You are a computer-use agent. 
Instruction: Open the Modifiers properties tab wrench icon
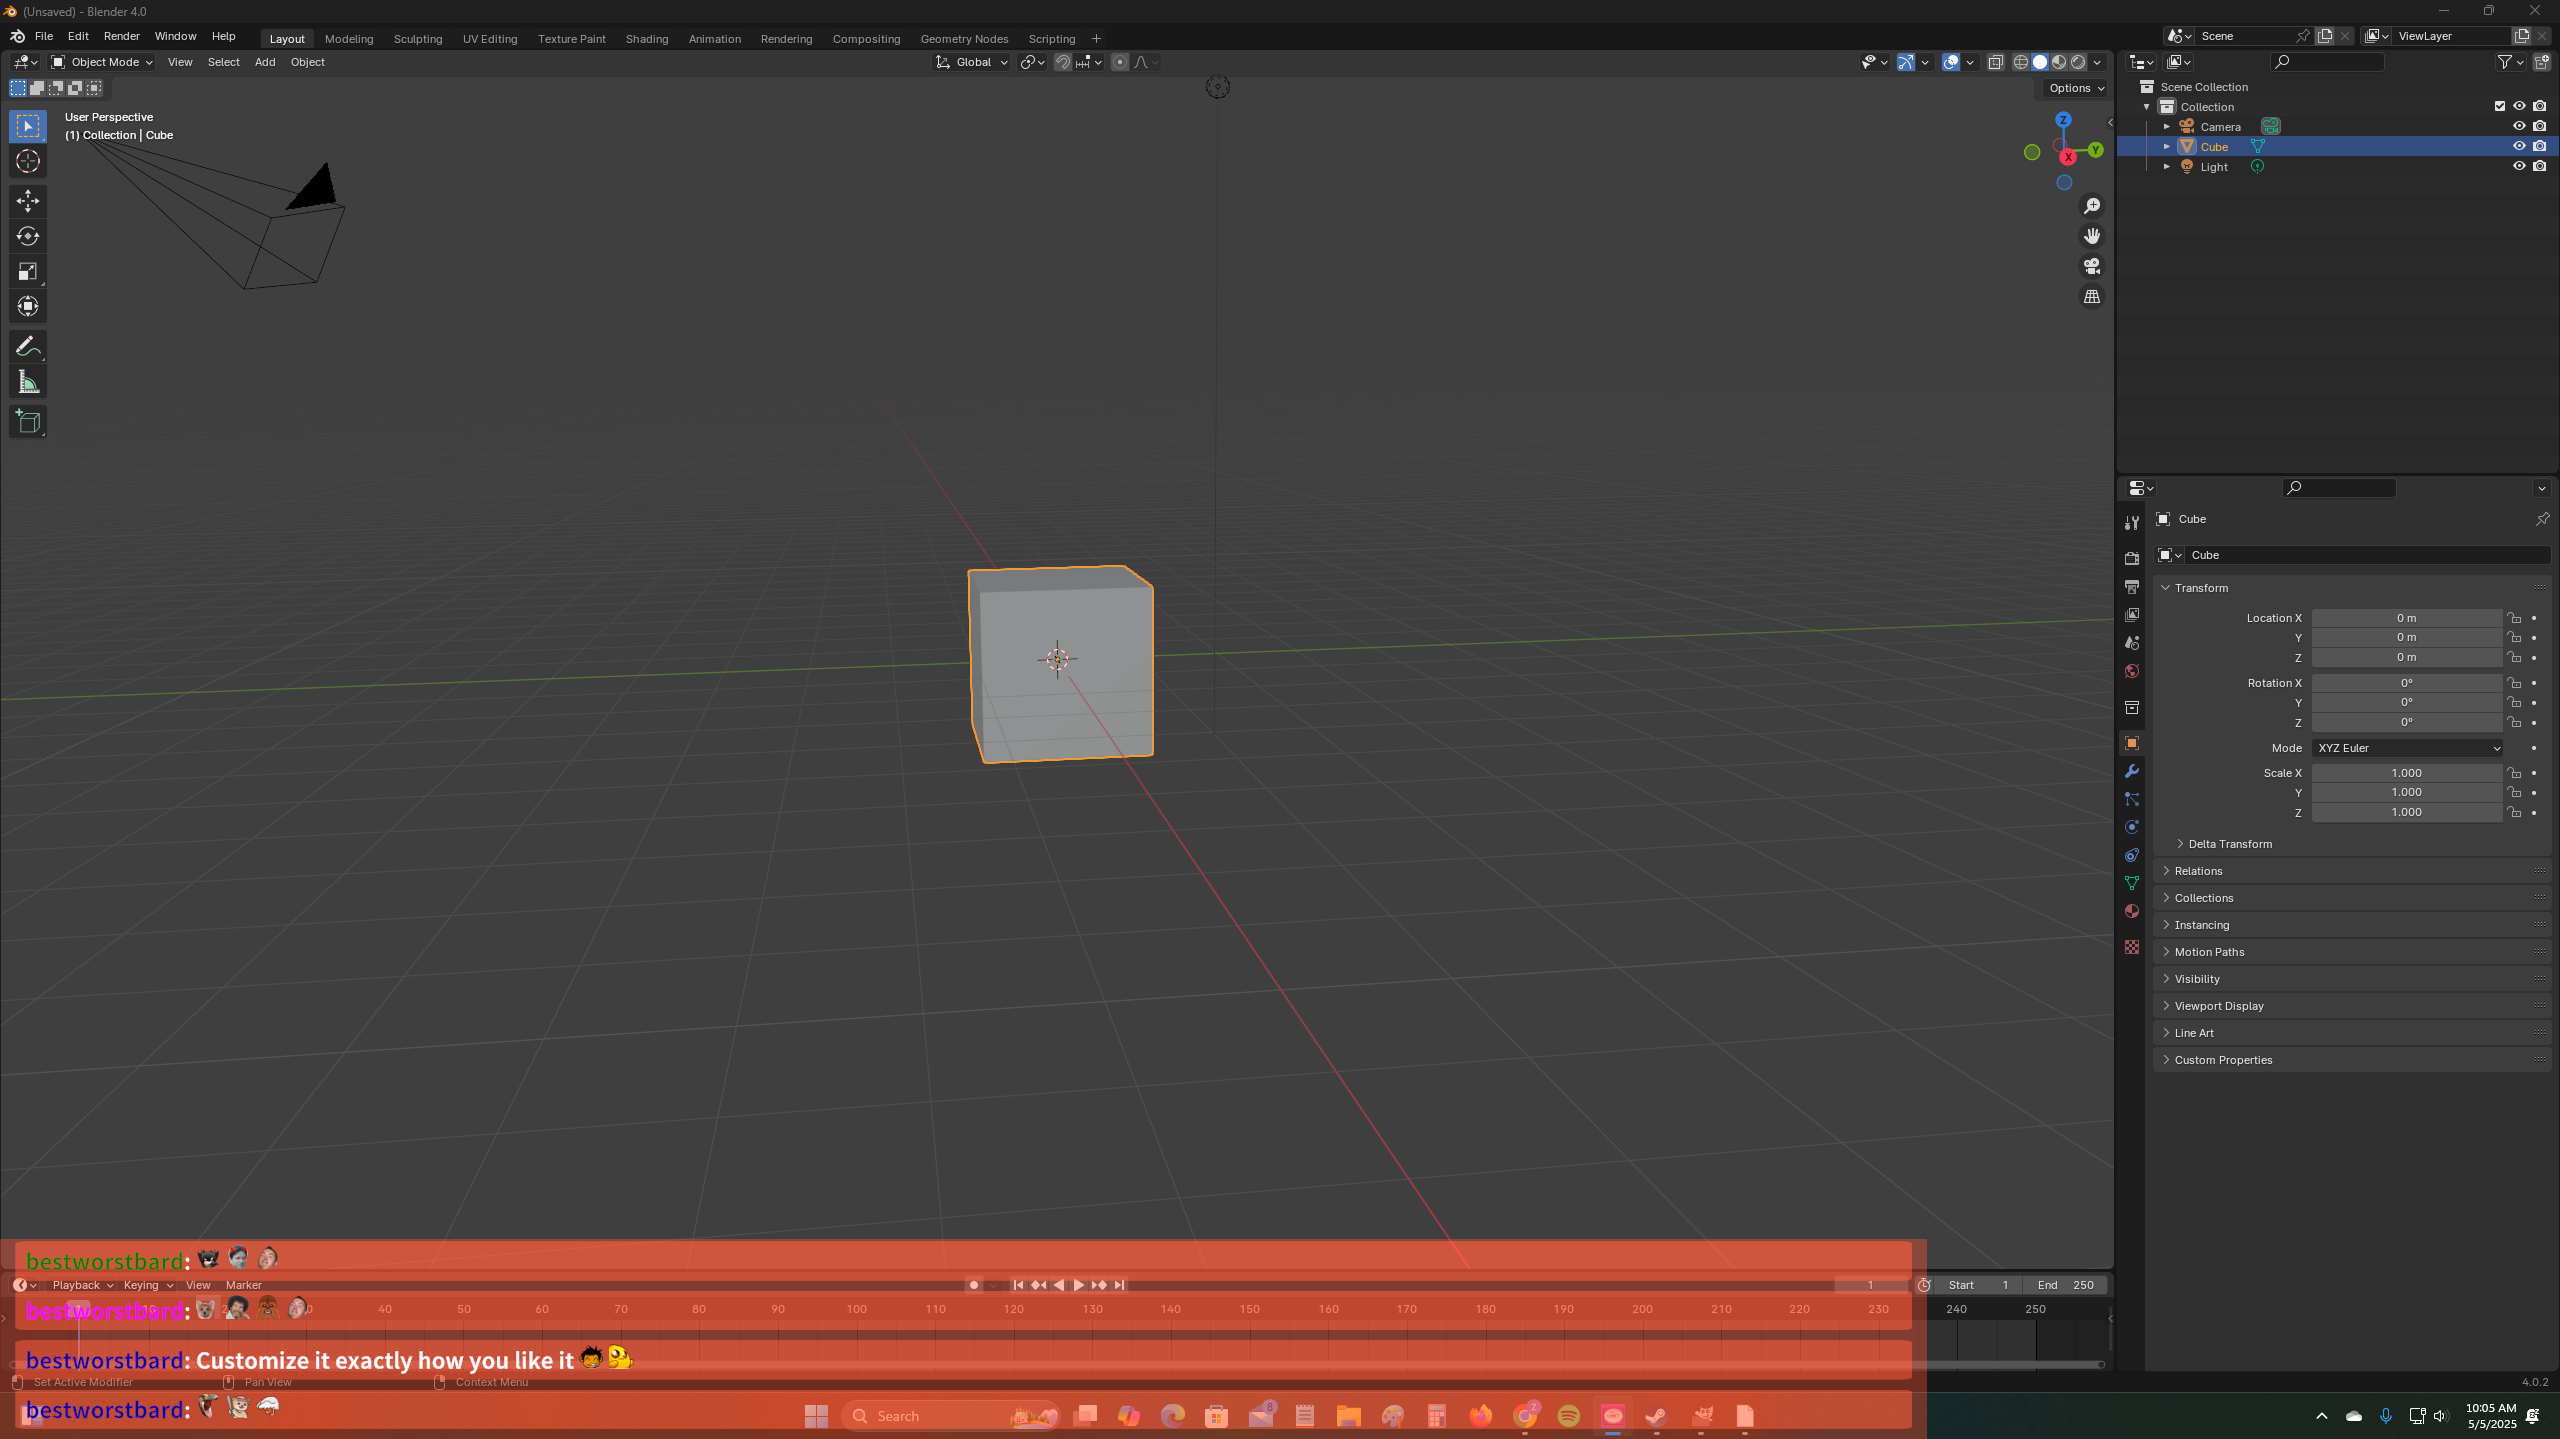click(2132, 771)
